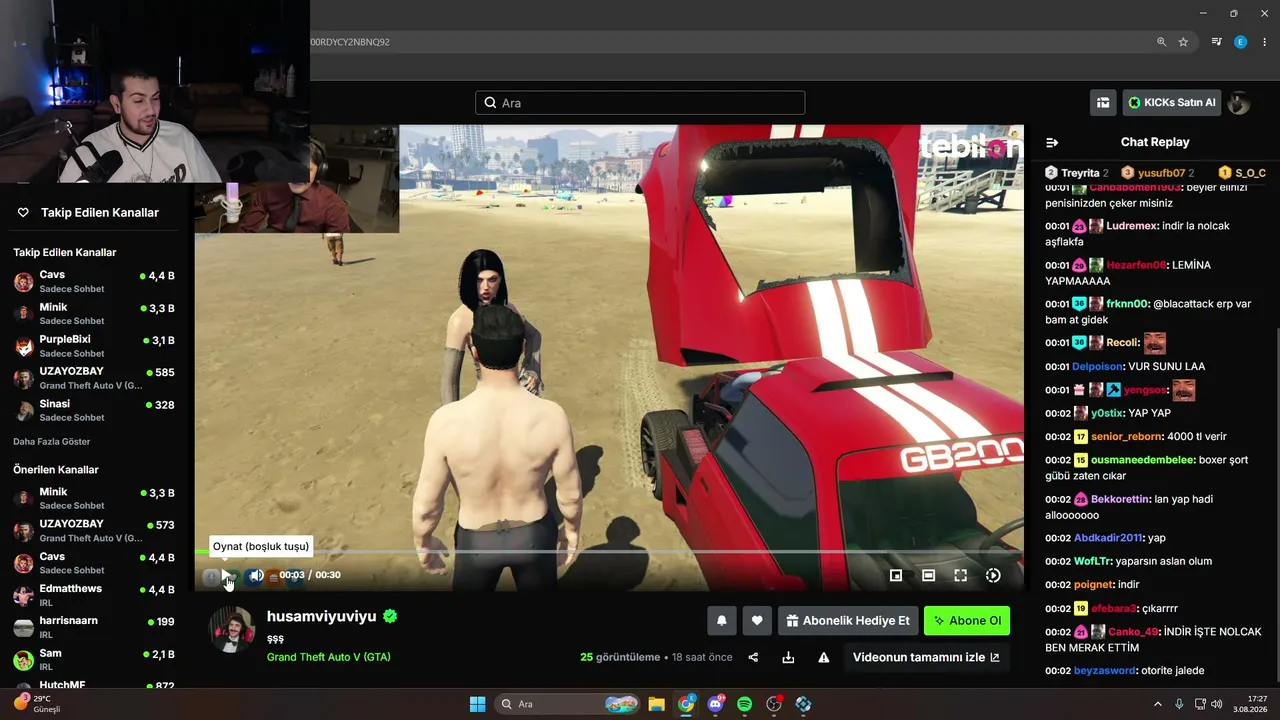Image resolution: width=1280 pixels, height=720 pixels.
Task: Click chat username frknn00
Action: [x=1127, y=304]
